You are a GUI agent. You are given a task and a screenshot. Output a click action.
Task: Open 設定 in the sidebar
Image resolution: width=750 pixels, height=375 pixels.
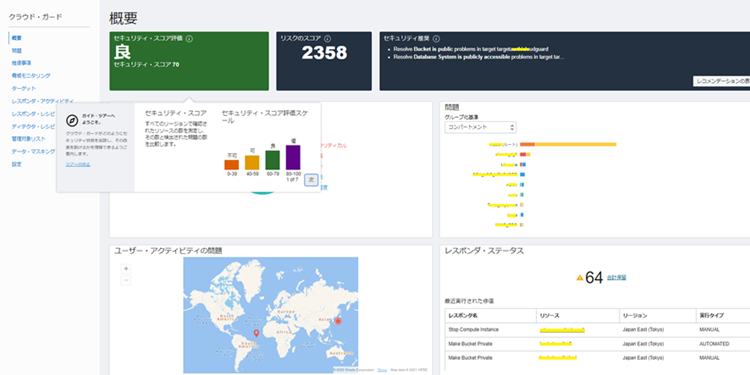pos(17,164)
